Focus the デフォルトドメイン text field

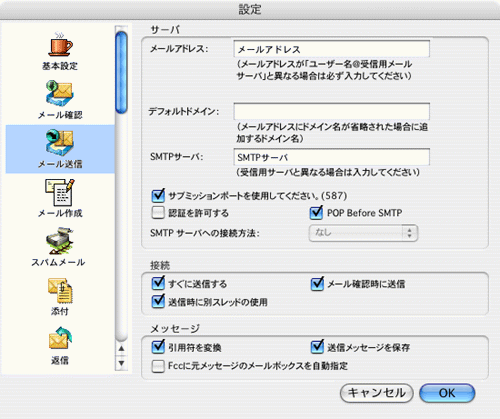332,111
